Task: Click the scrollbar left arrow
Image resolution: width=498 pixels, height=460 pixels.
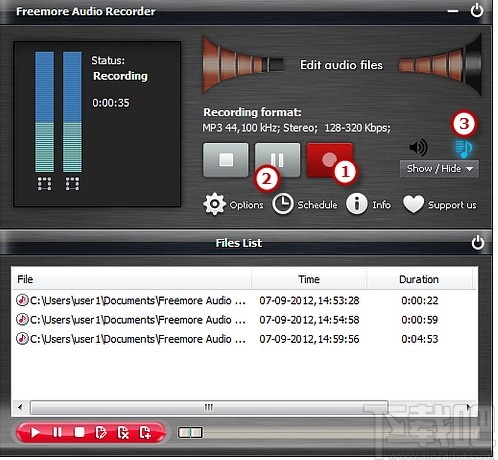Action: [x=20, y=407]
